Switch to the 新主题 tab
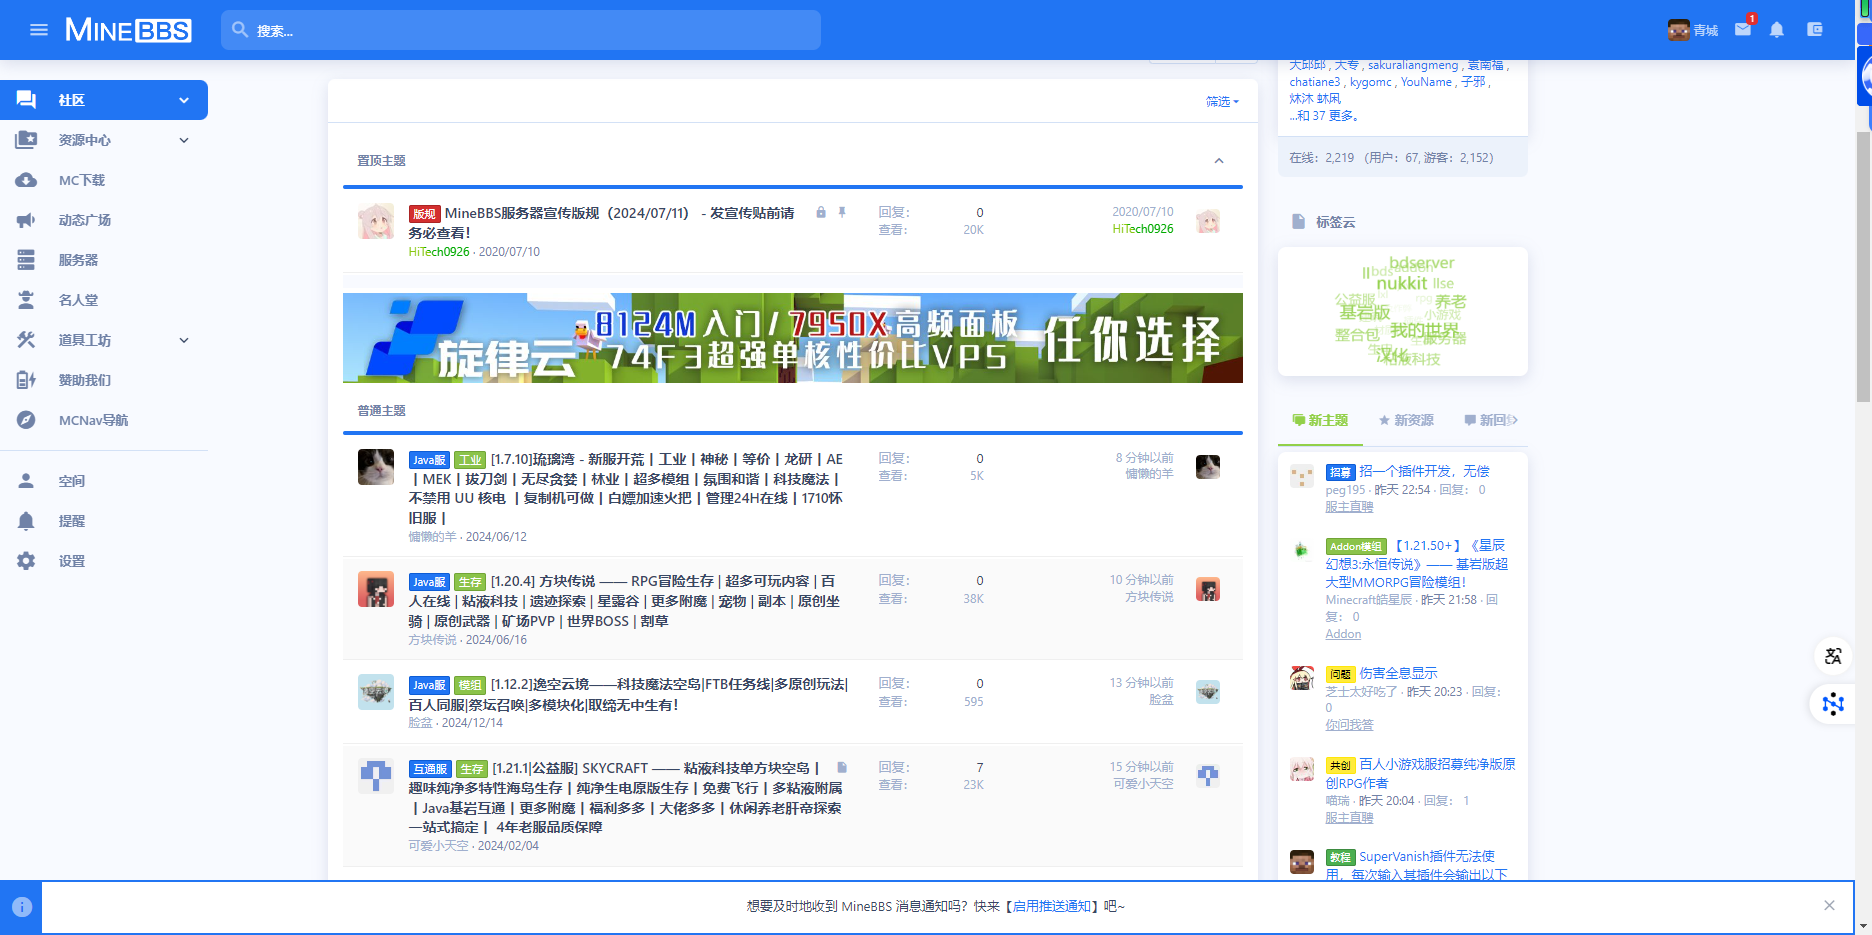The image size is (1872, 935). [x=1320, y=420]
